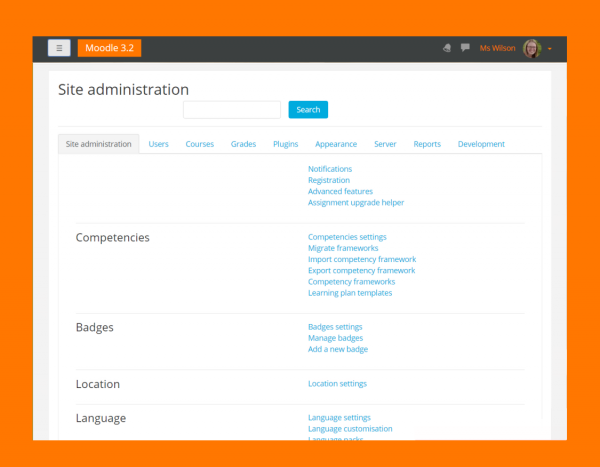Viewport: 600px width, 467px height.
Task: Switch to the Courses tab
Action: (200, 144)
